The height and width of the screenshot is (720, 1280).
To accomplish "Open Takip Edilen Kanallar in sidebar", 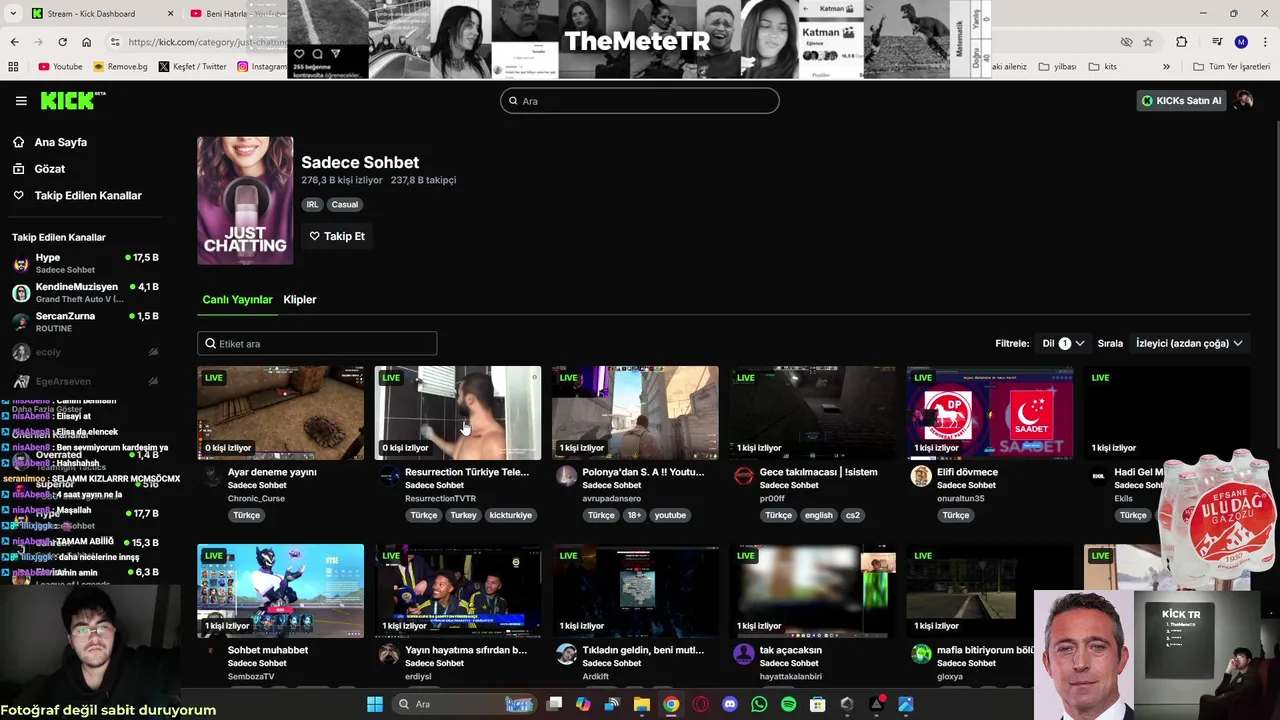I will [x=88, y=196].
